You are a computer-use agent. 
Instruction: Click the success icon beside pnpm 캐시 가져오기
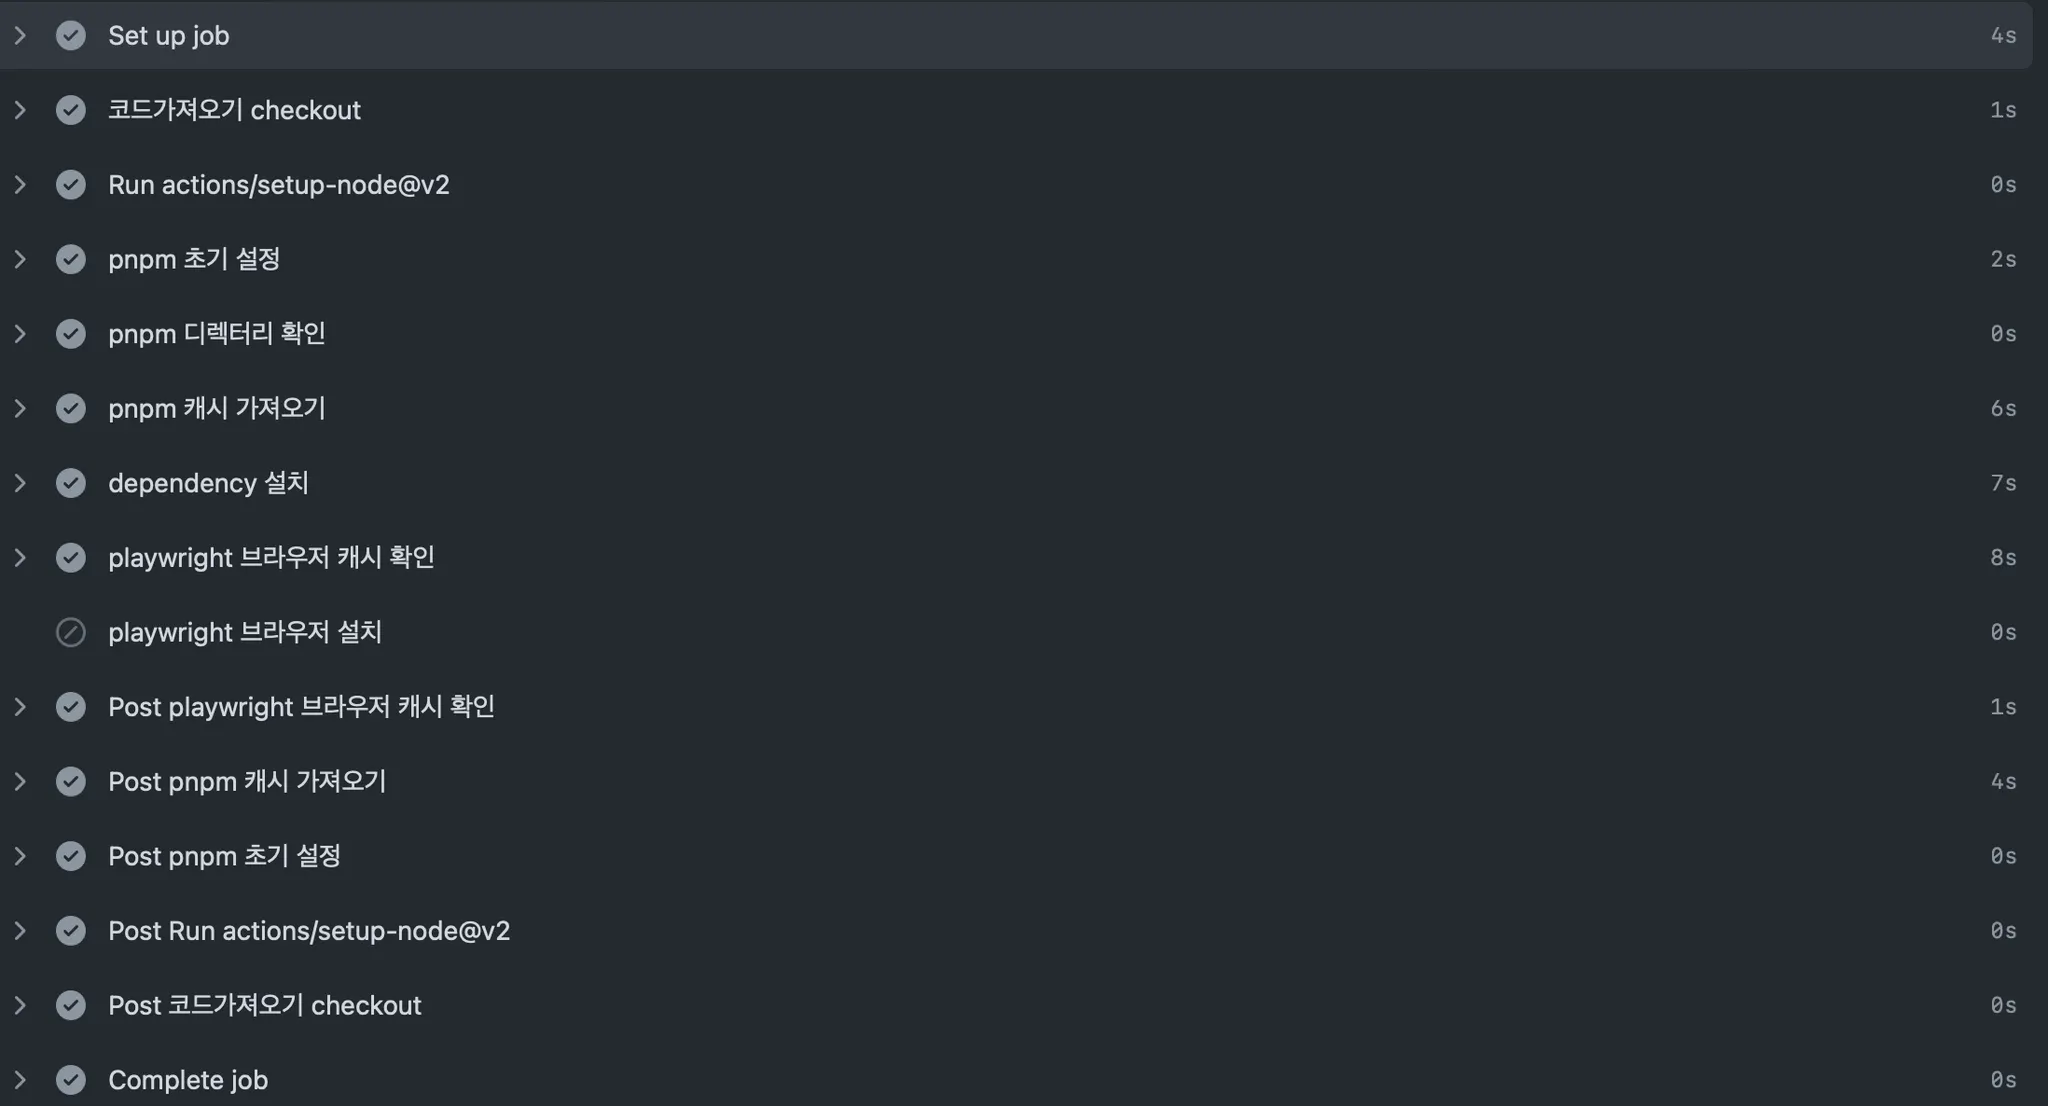pos(70,408)
